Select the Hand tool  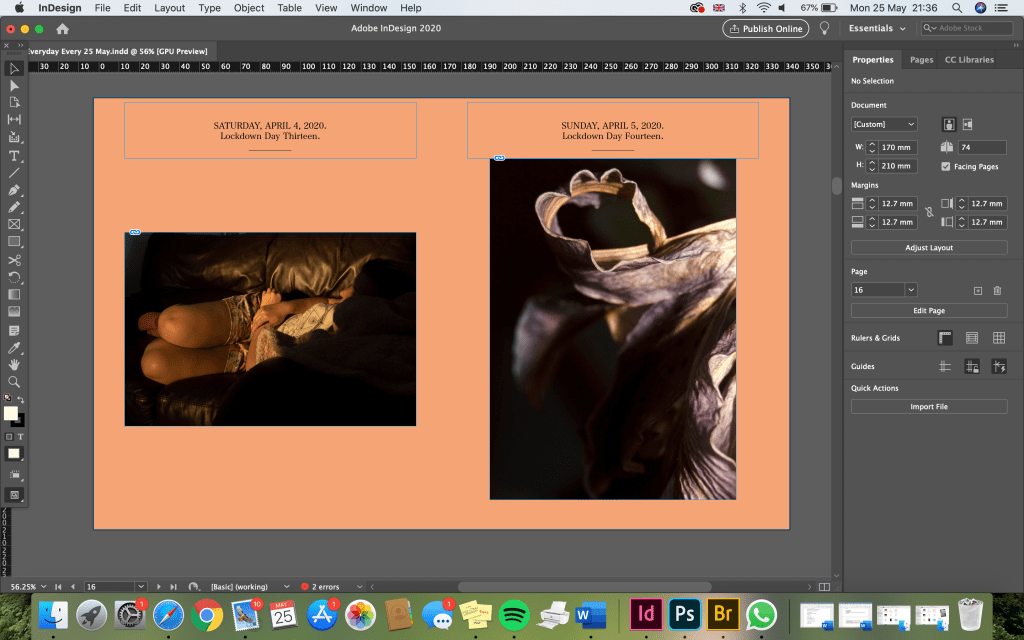14,364
